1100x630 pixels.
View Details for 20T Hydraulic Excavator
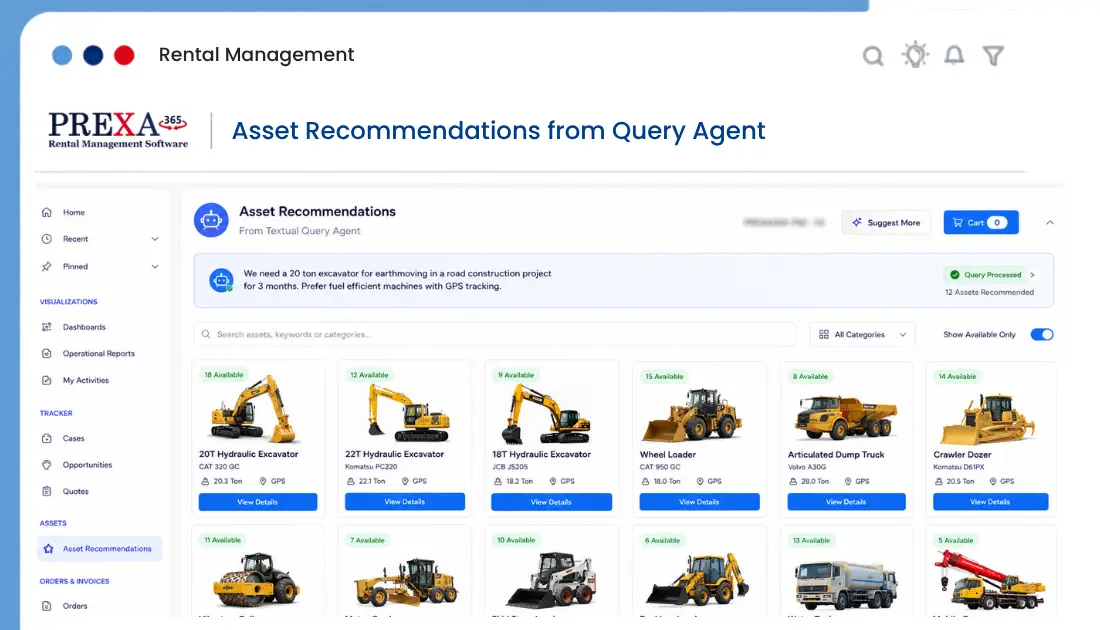coord(257,502)
